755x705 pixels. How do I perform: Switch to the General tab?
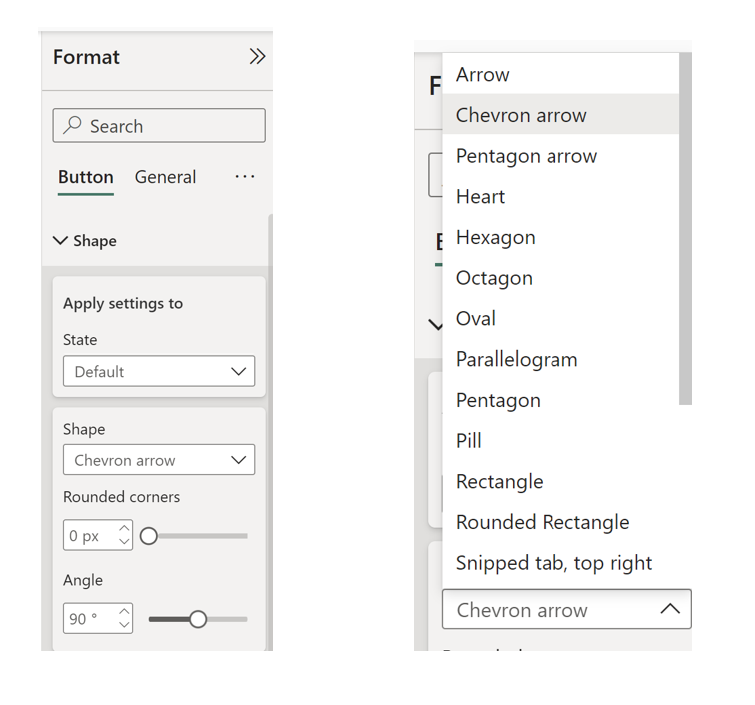click(x=165, y=177)
